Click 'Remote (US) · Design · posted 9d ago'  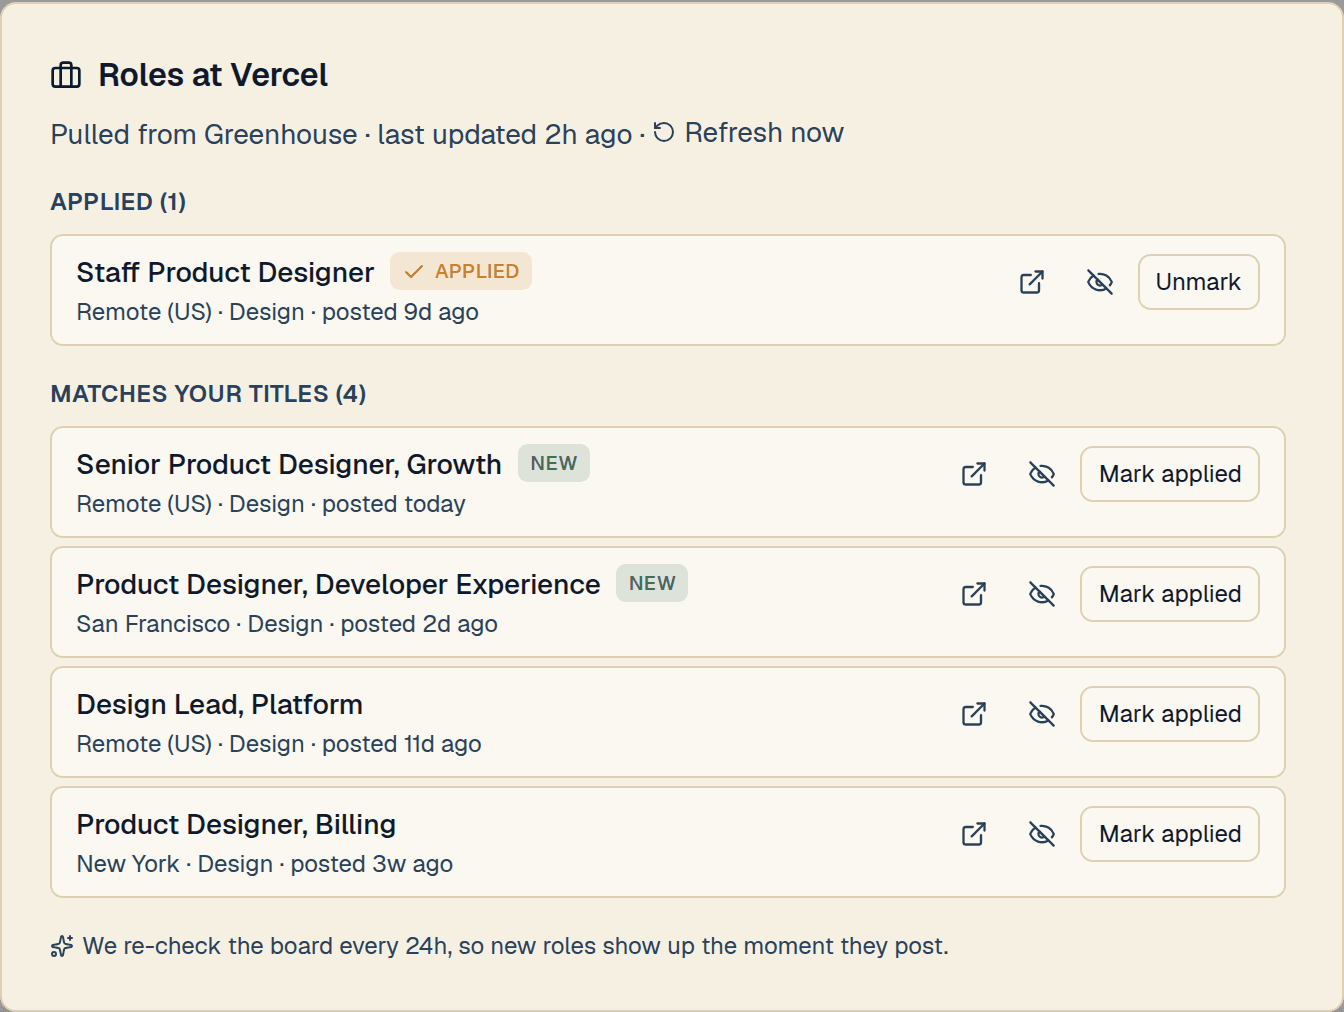click(278, 312)
